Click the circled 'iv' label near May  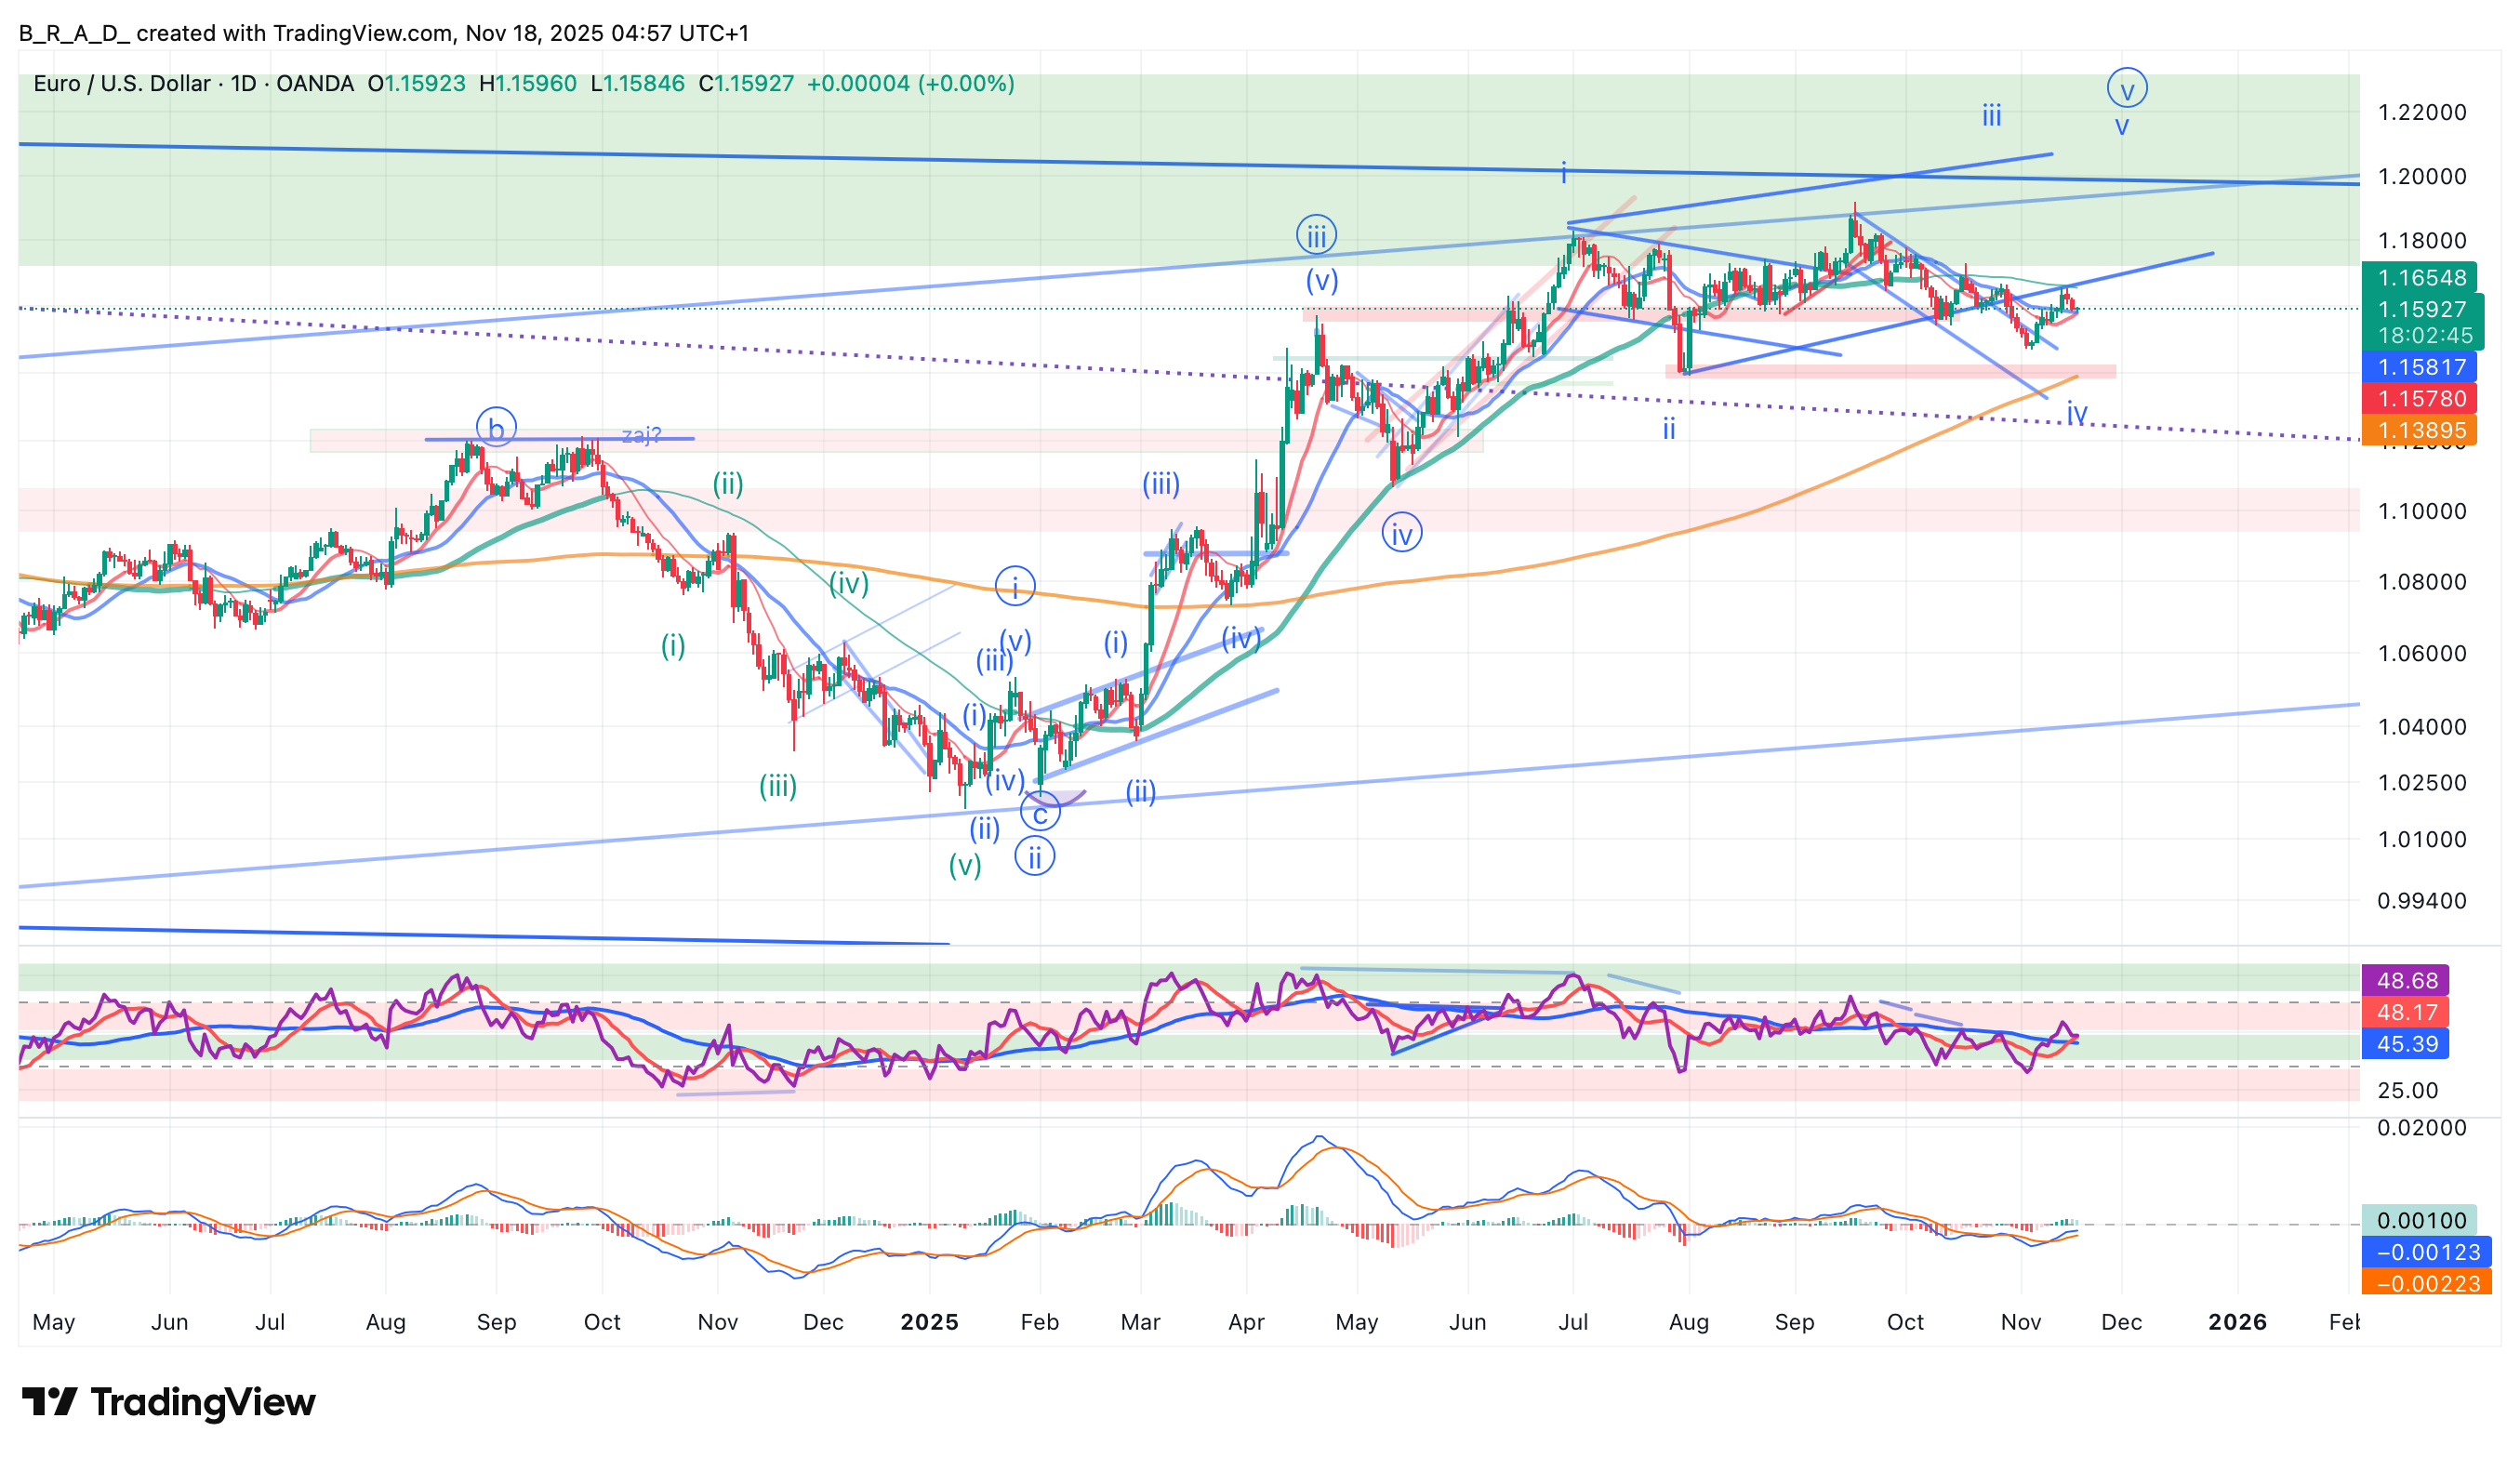1402,534
